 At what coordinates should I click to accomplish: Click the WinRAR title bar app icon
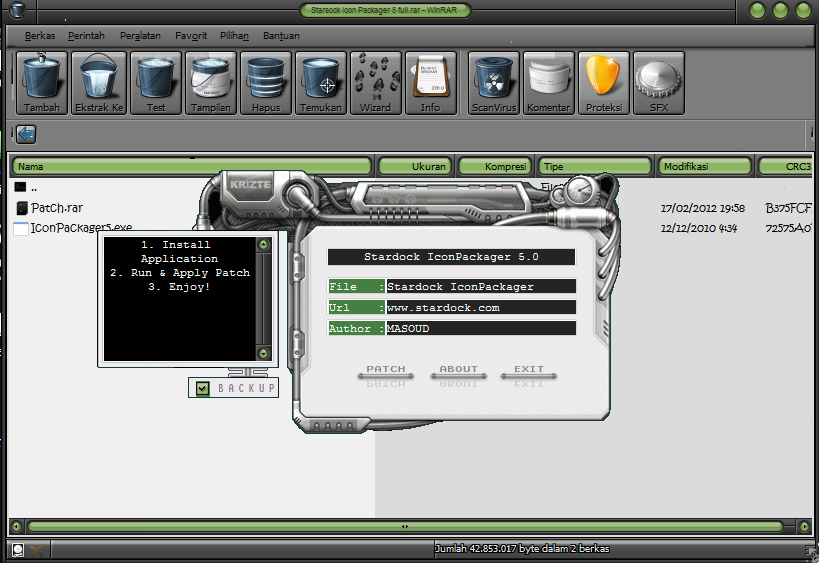18,9
